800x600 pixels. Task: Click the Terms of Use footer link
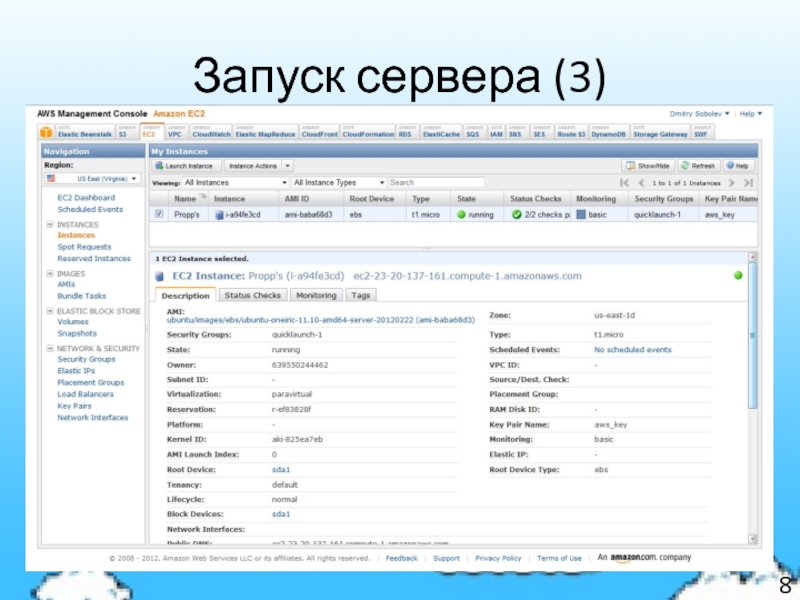[559, 558]
